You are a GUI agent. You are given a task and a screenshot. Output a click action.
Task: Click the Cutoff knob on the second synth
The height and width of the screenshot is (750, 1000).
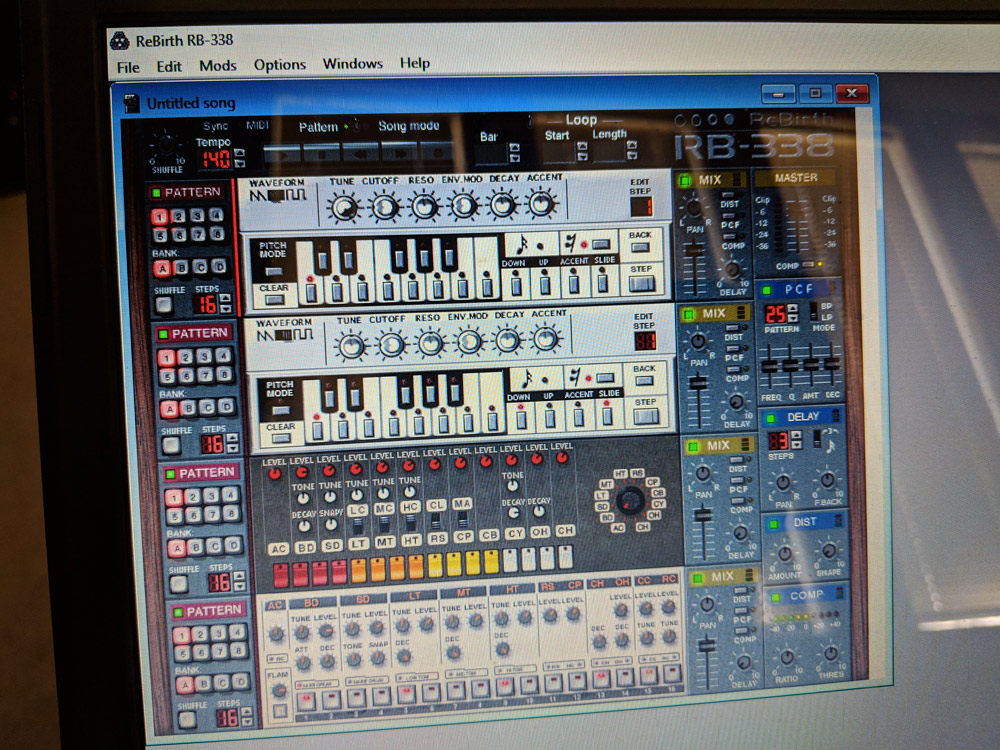(x=390, y=345)
